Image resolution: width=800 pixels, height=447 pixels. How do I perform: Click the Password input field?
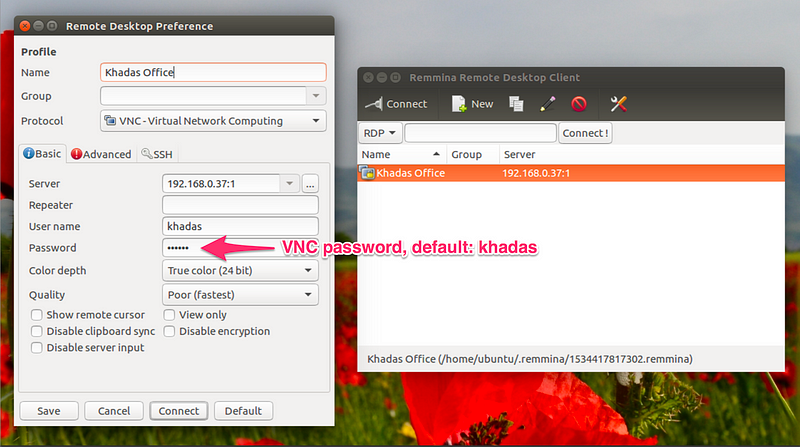pos(240,248)
